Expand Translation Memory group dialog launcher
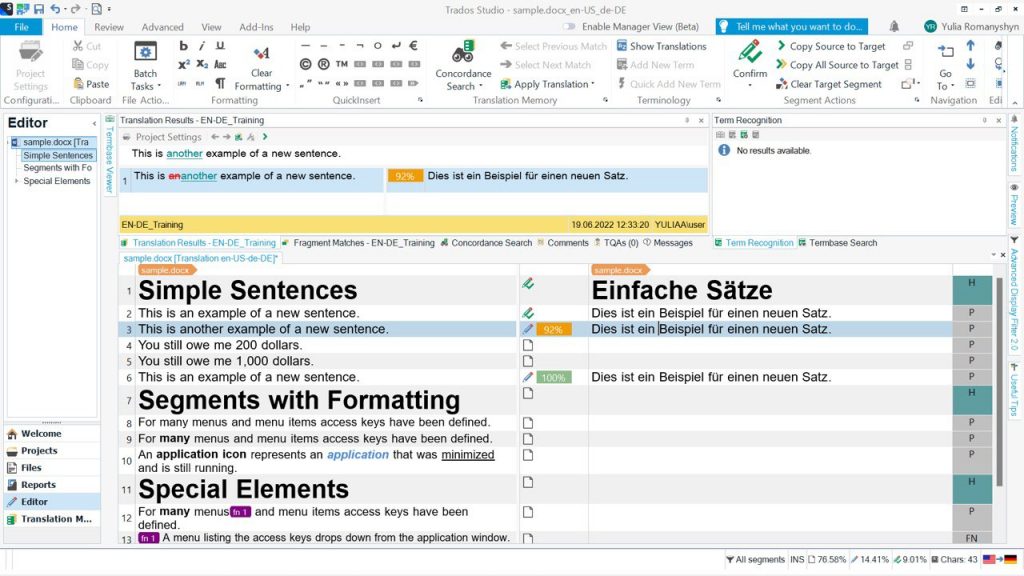 (605, 100)
